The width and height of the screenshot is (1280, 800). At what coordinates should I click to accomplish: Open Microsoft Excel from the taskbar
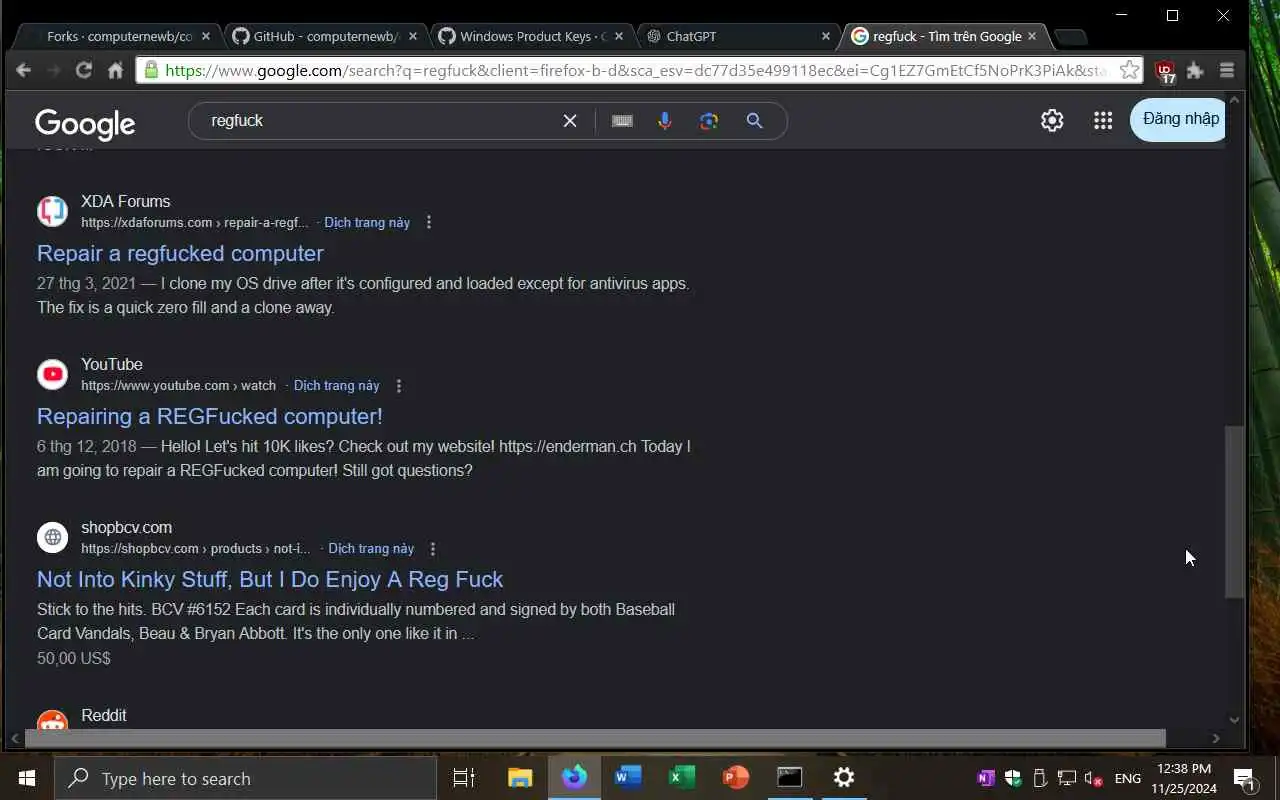[682, 778]
